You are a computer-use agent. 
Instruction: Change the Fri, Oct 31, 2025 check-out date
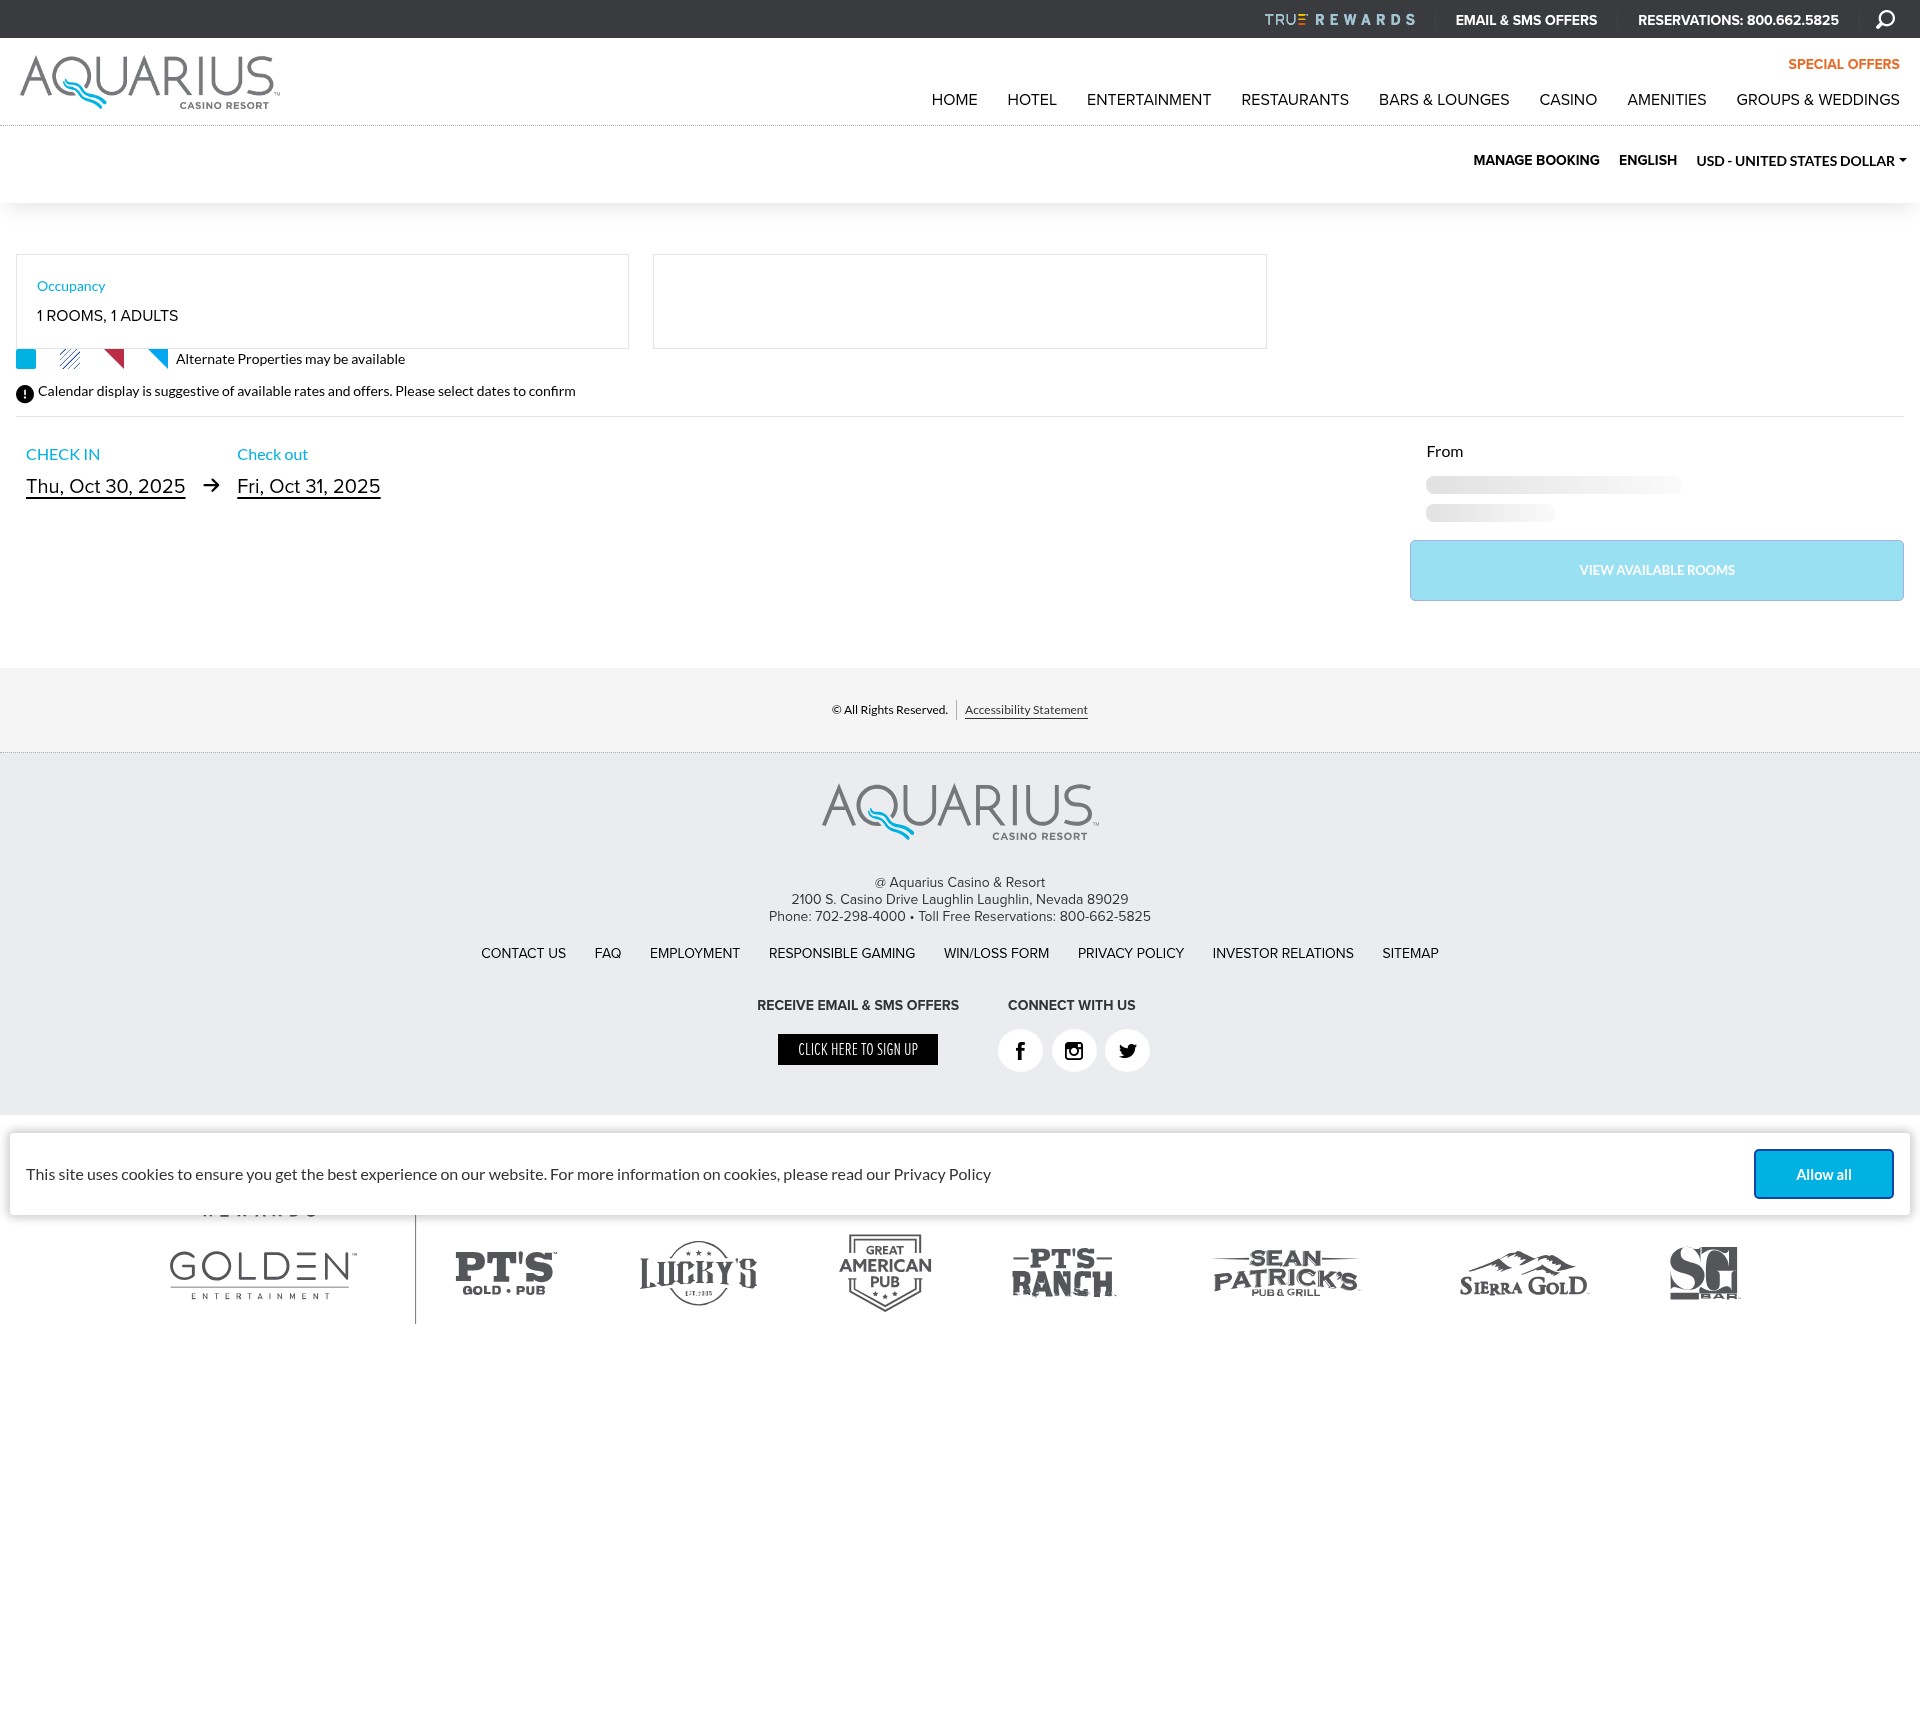click(308, 486)
